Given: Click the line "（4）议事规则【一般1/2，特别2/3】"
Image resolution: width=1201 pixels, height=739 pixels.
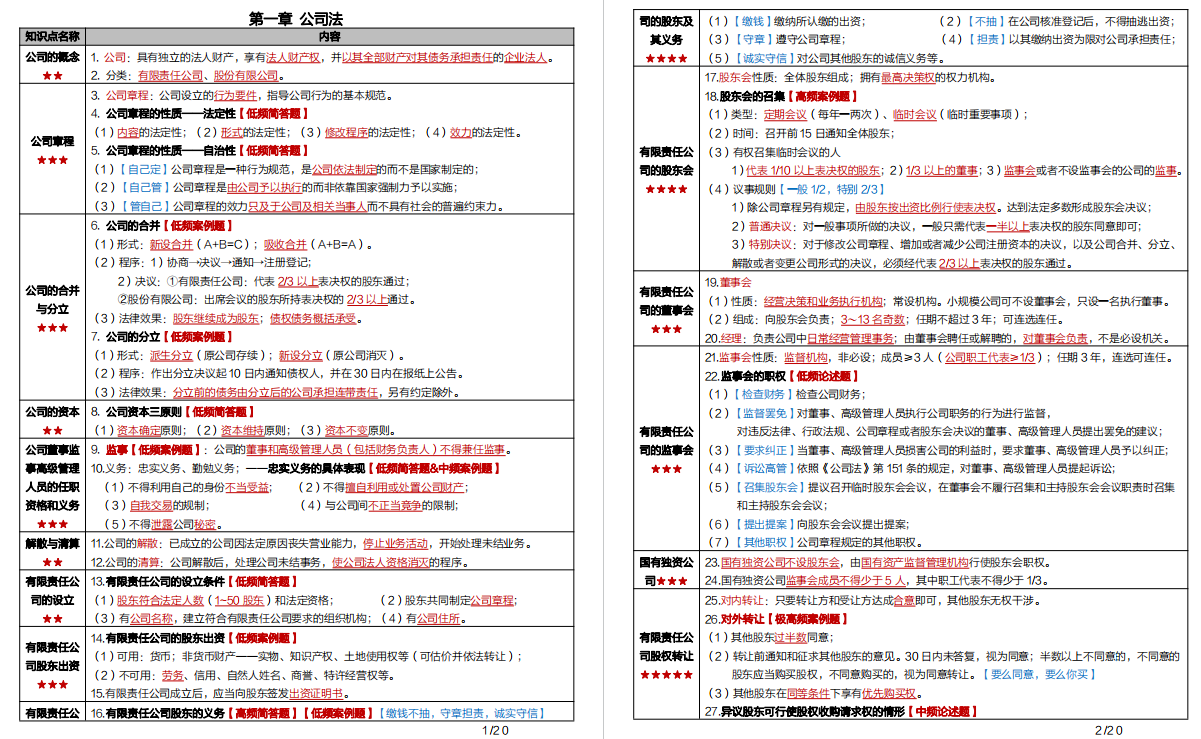Looking at the screenshot, I should tap(796, 189).
